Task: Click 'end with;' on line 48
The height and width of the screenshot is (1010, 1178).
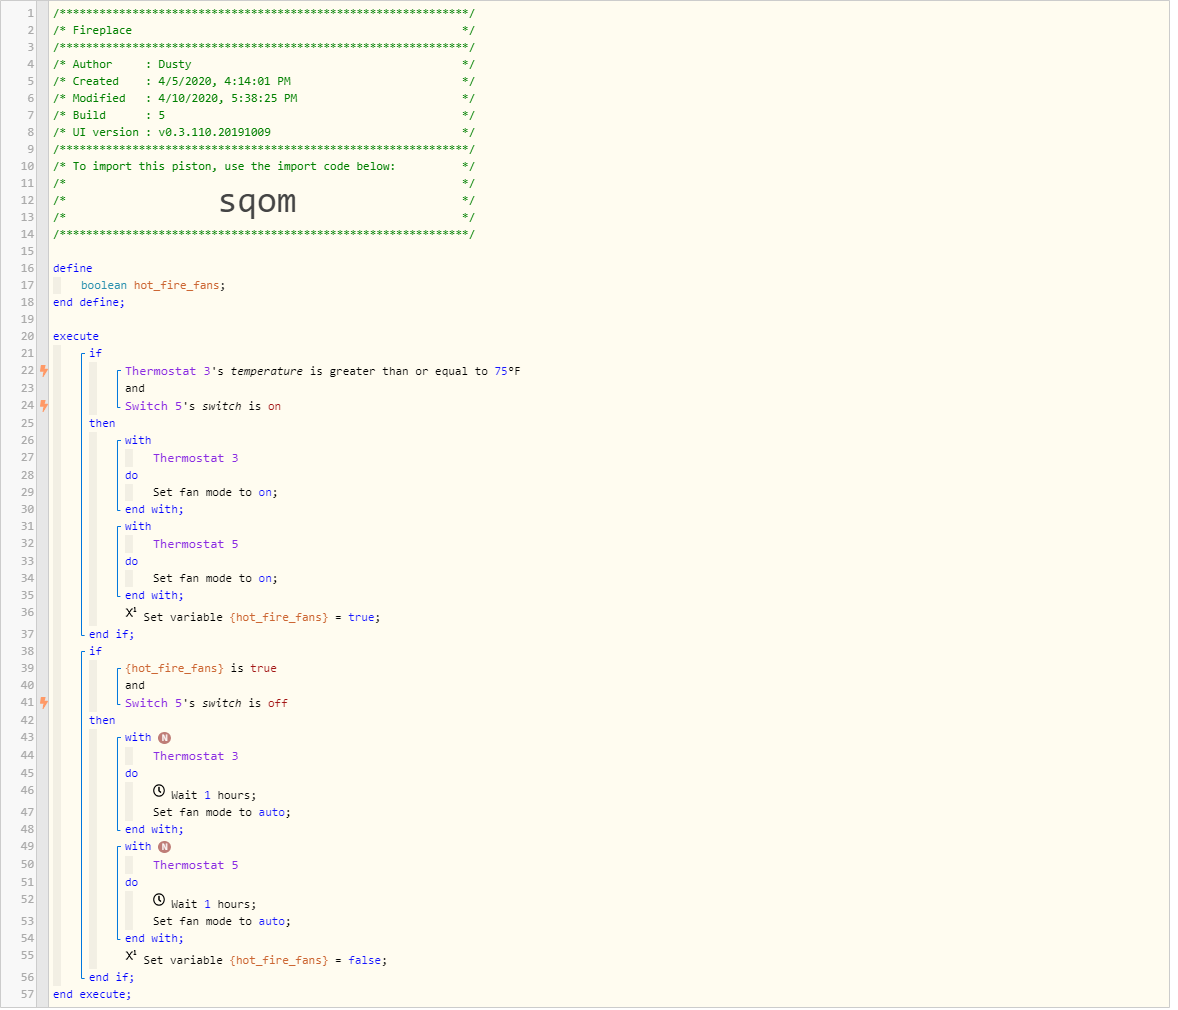Action: [x=154, y=830]
